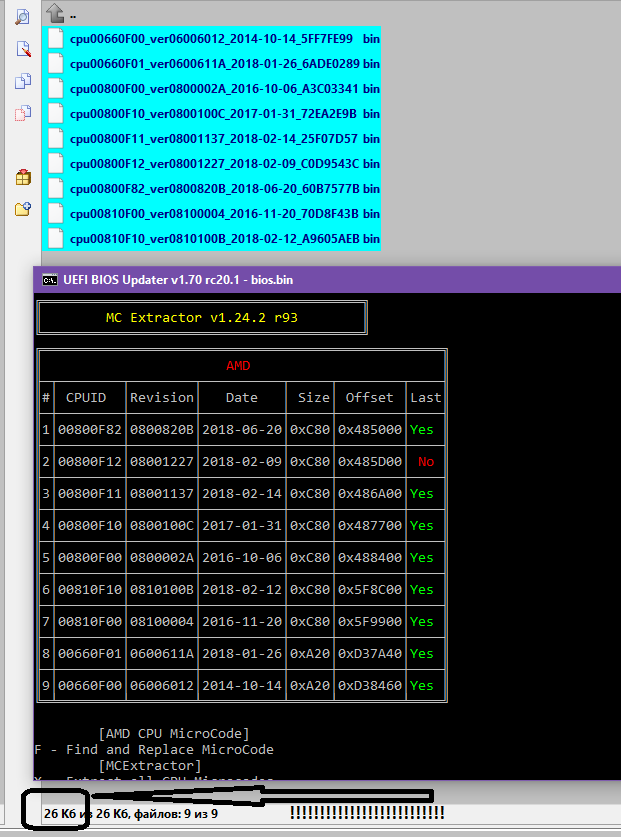Click offset cell 0xD37A40

click(370, 654)
